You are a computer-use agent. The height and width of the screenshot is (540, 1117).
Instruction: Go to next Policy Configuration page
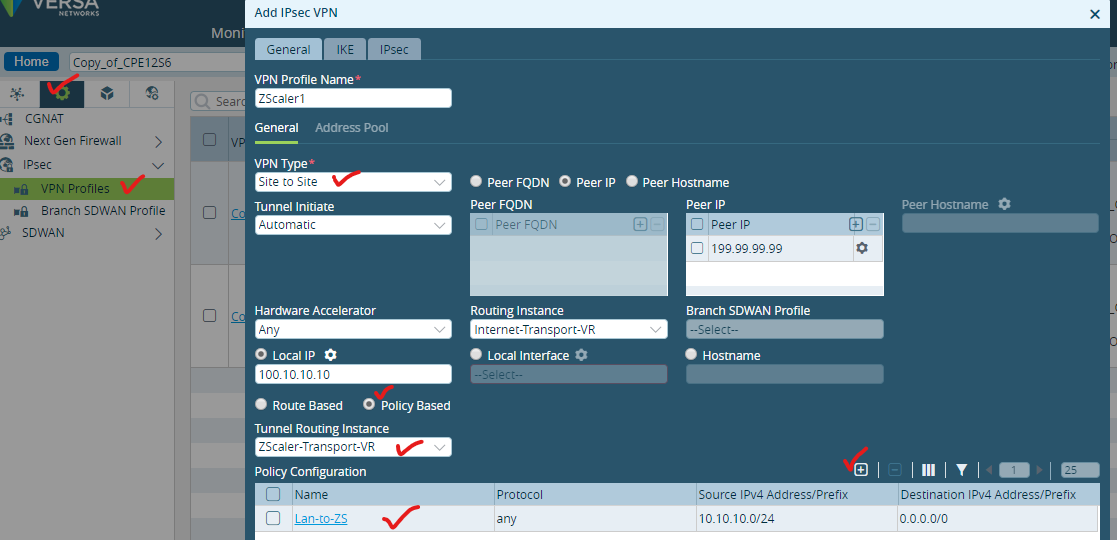coord(1039,469)
